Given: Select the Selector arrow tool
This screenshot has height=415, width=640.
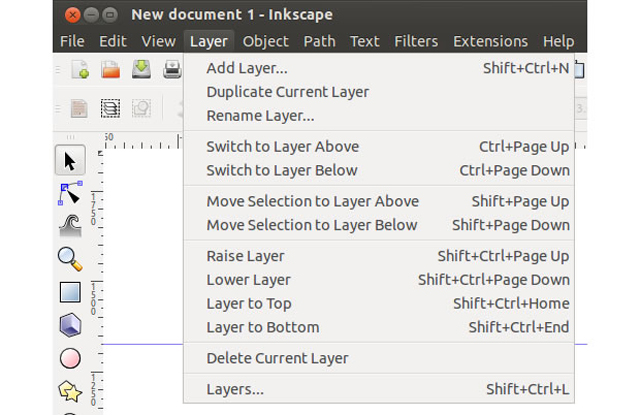Looking at the screenshot, I should click(69, 161).
